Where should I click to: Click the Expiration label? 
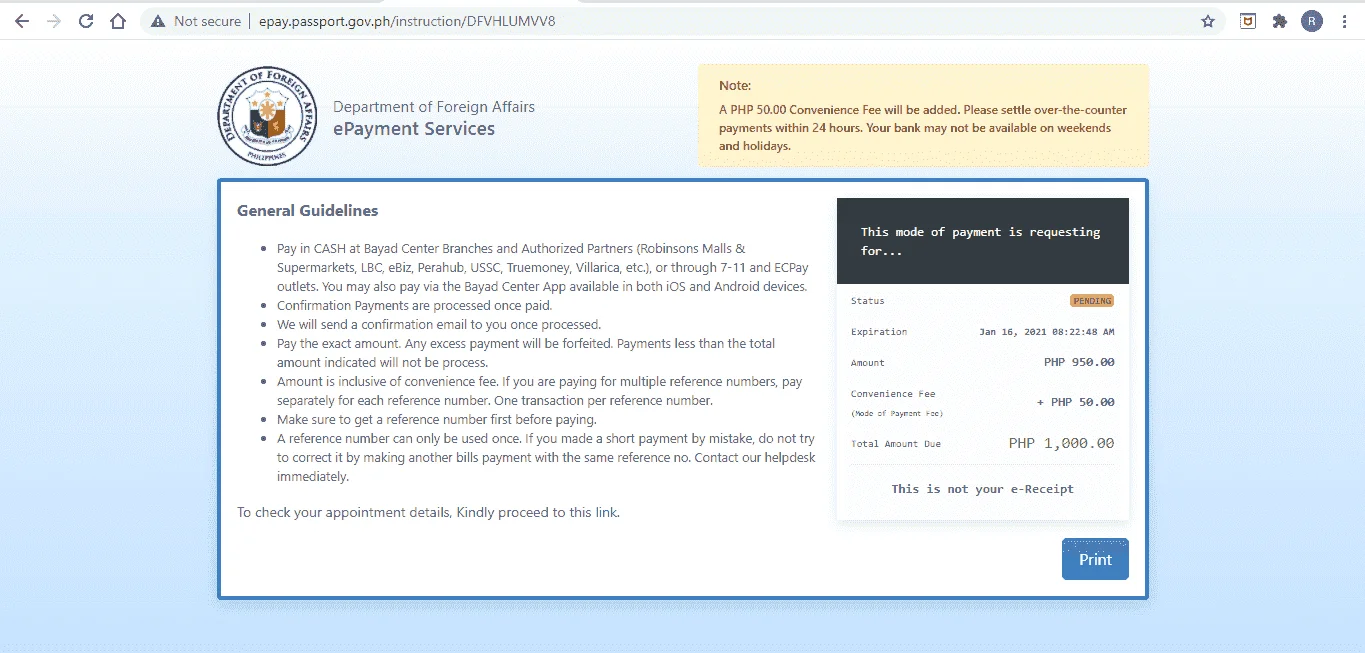coord(879,332)
